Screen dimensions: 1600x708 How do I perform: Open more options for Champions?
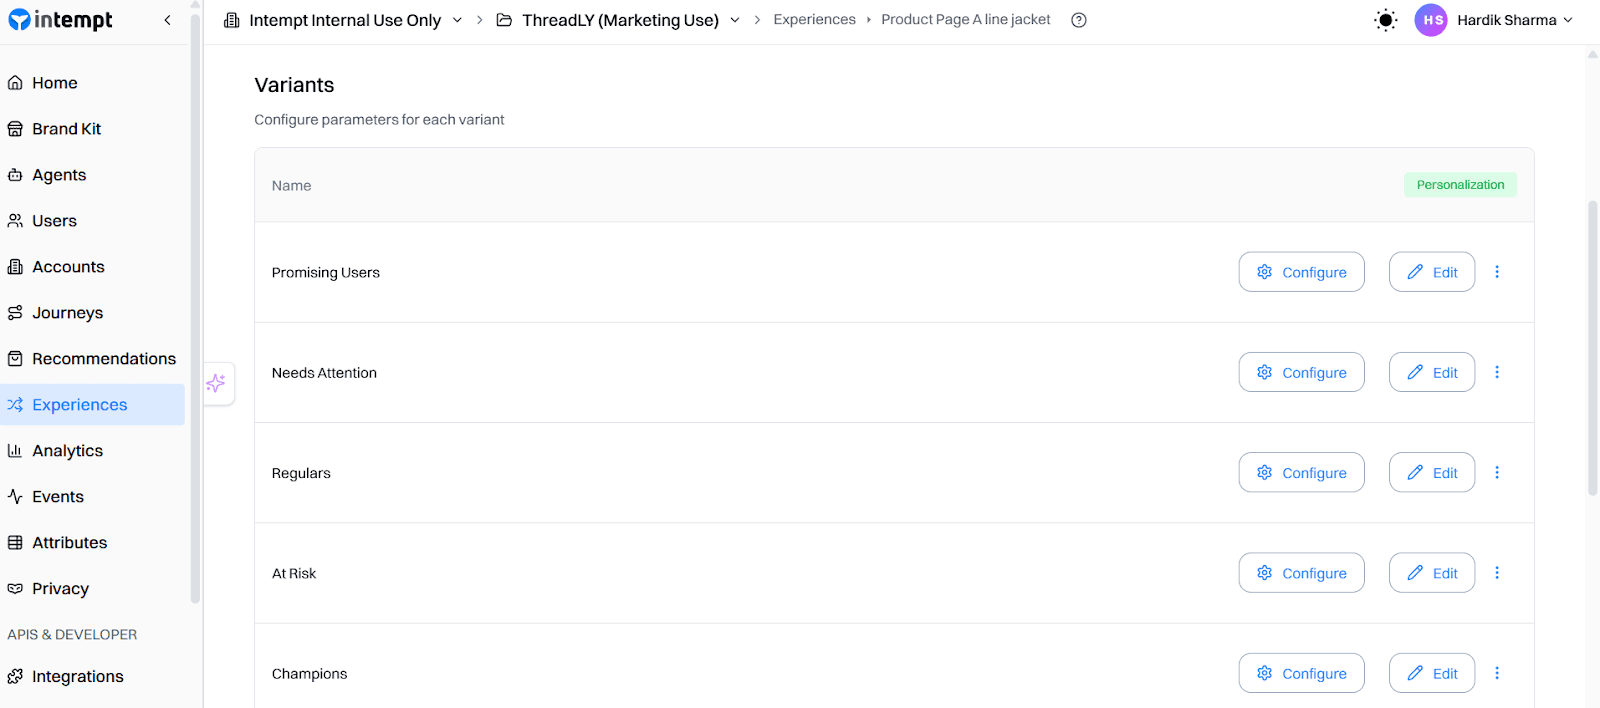point(1497,673)
